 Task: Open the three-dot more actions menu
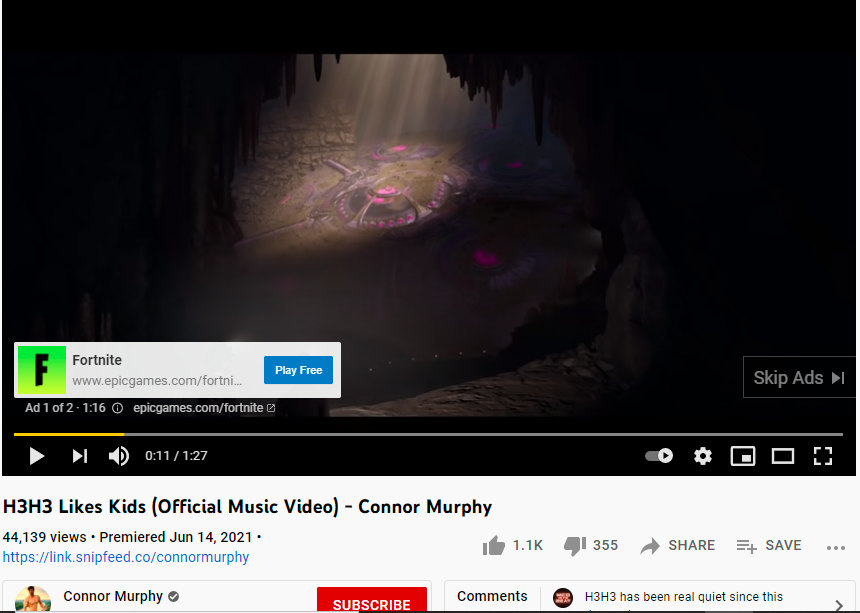835,547
